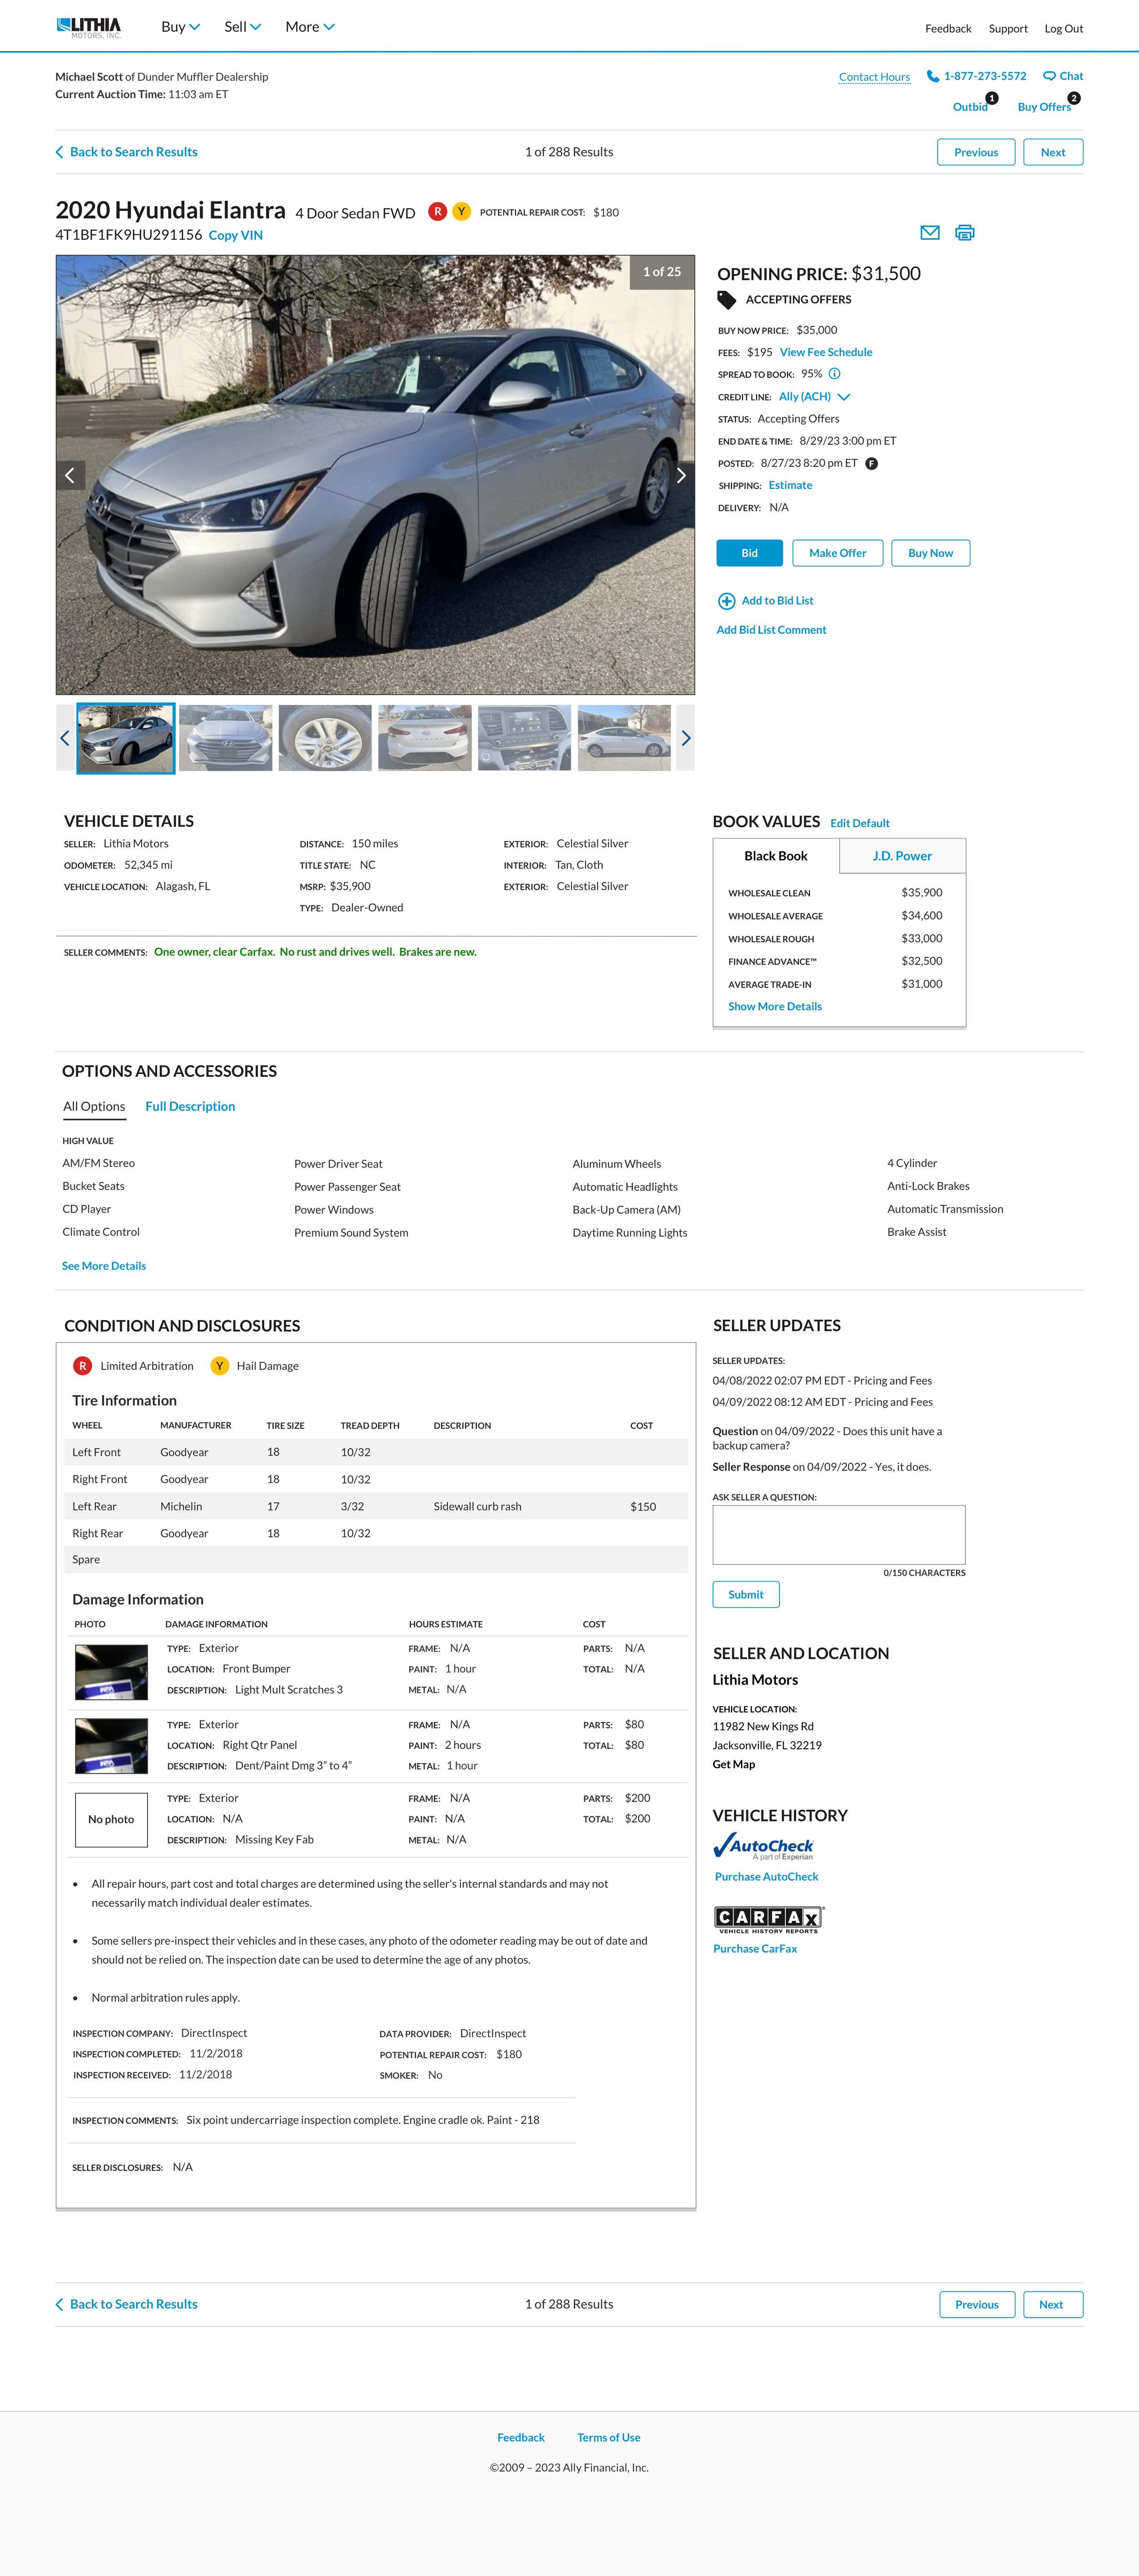Switch to the J.D. Power tab
Viewport: 1139px width, 2576px height.
click(x=901, y=856)
